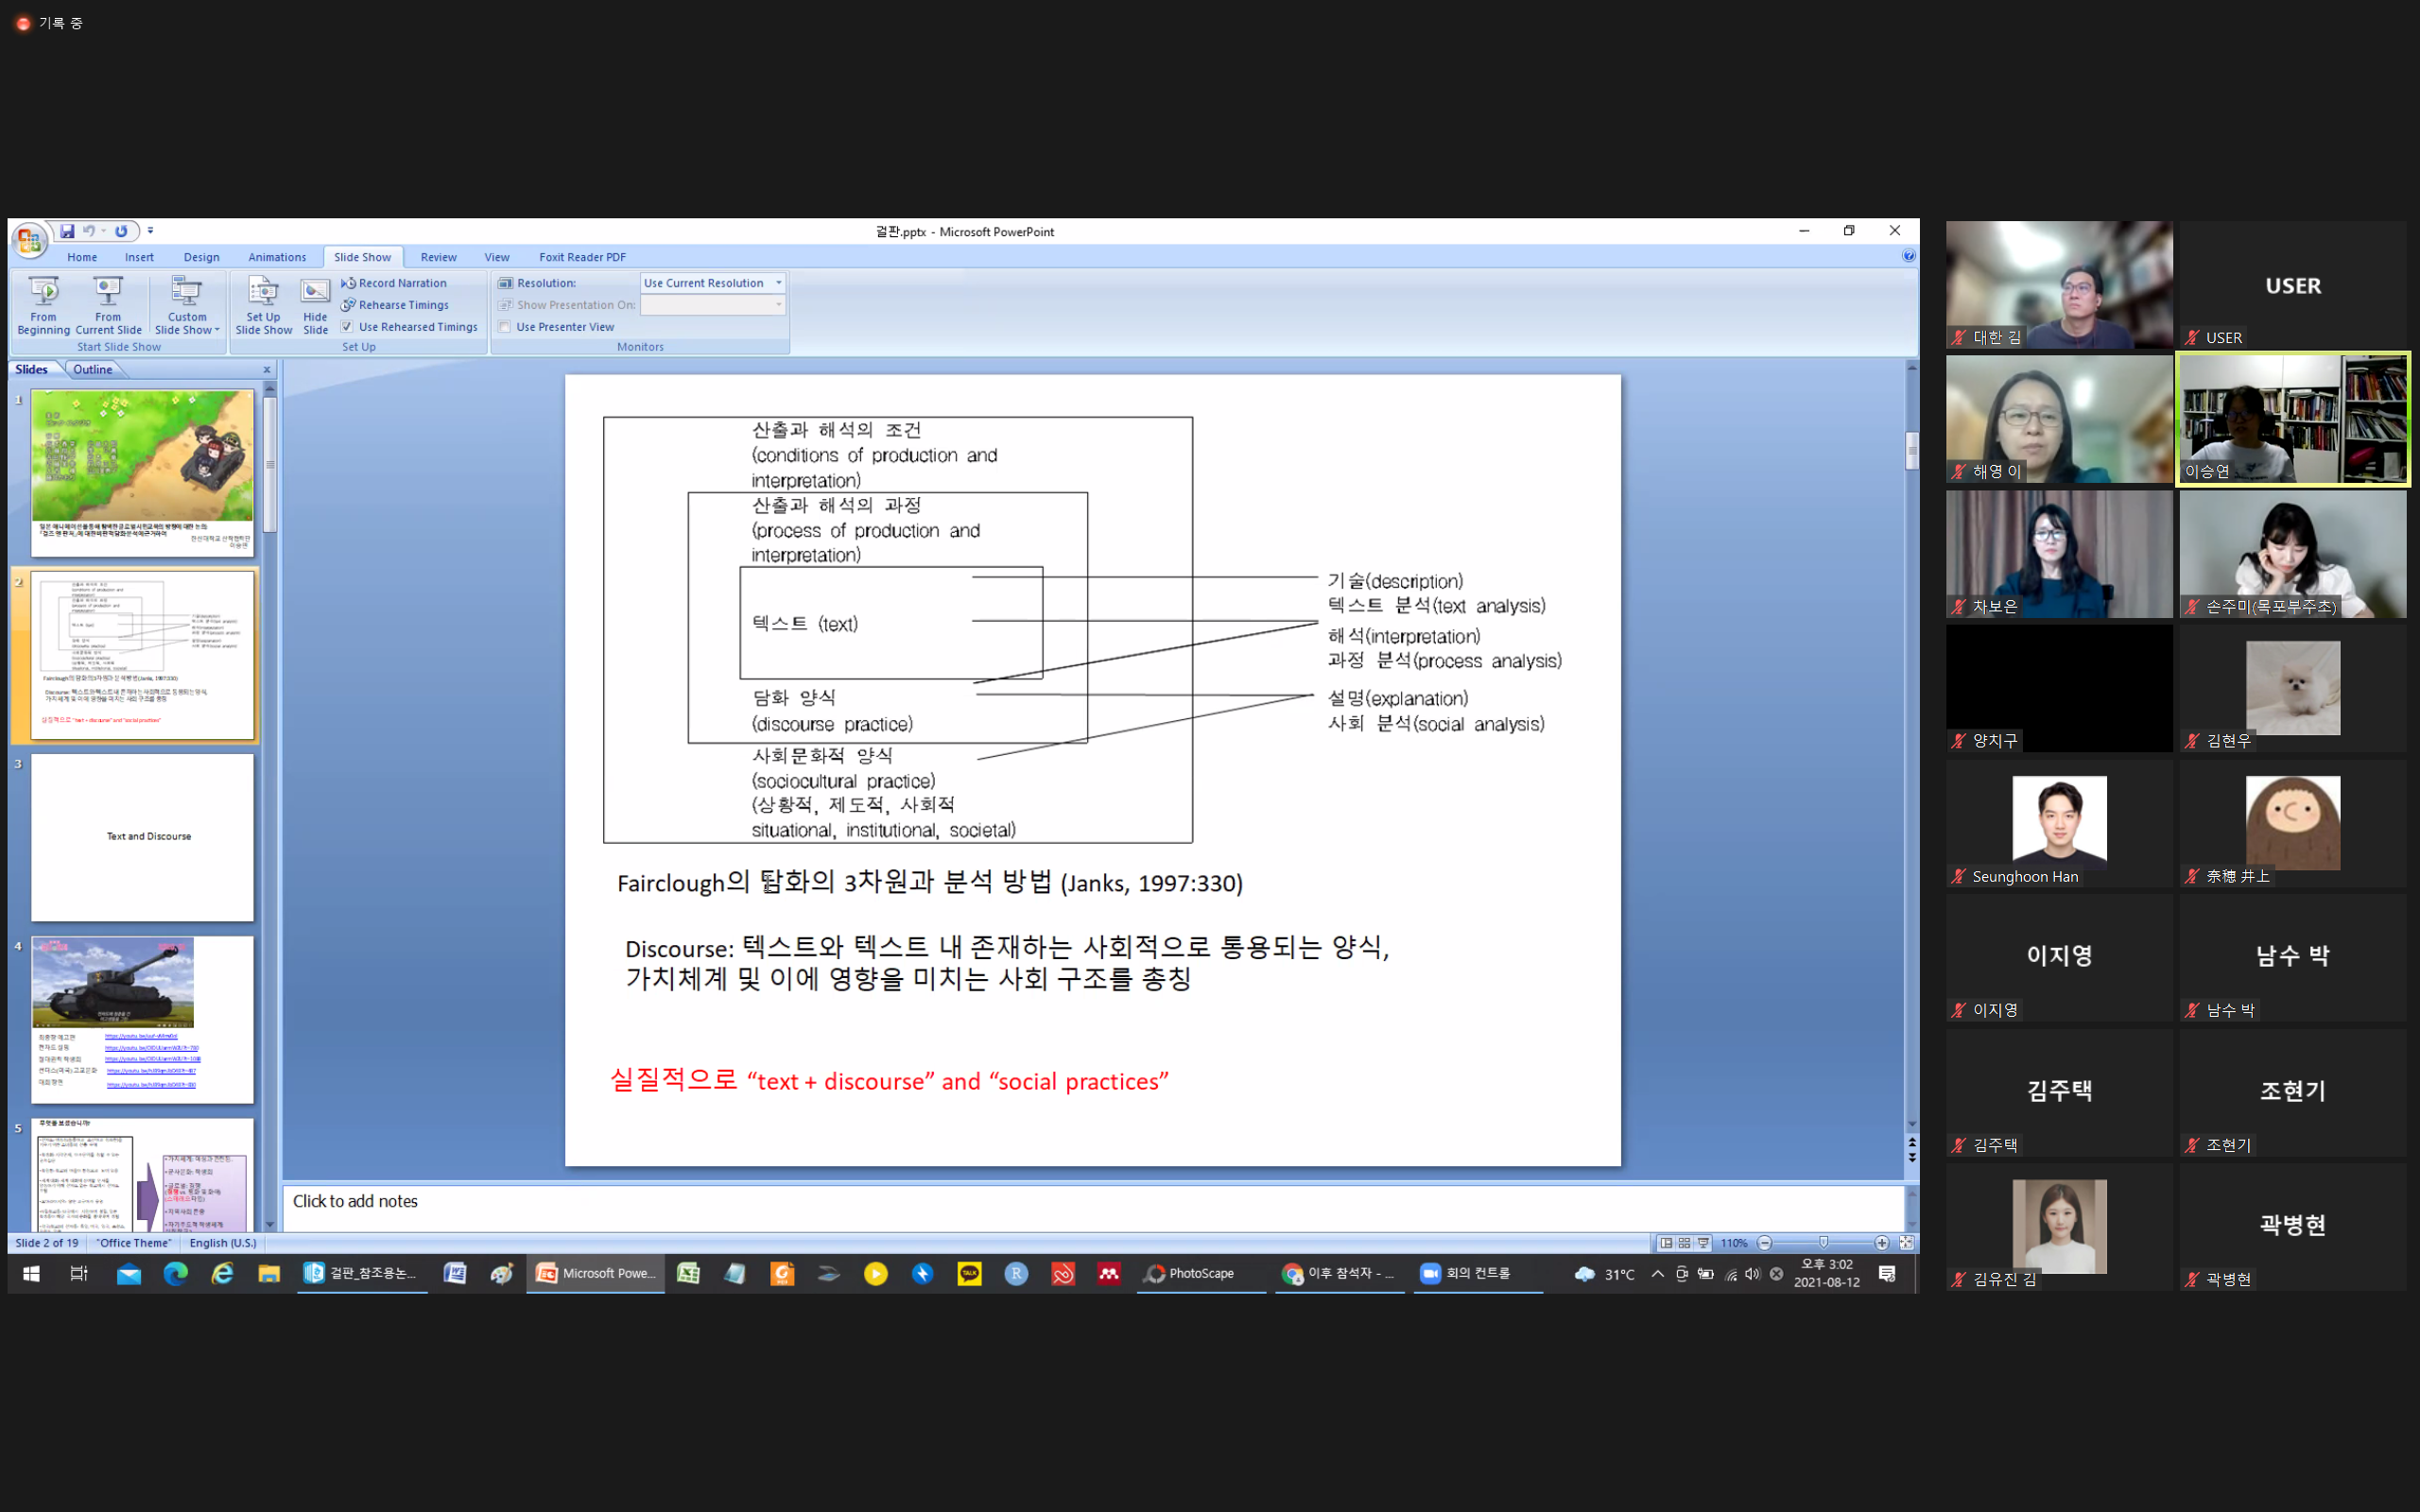2420x1512 pixels.
Task: Click "Office Theme" in status bar
Action: pyautogui.click(x=134, y=1243)
